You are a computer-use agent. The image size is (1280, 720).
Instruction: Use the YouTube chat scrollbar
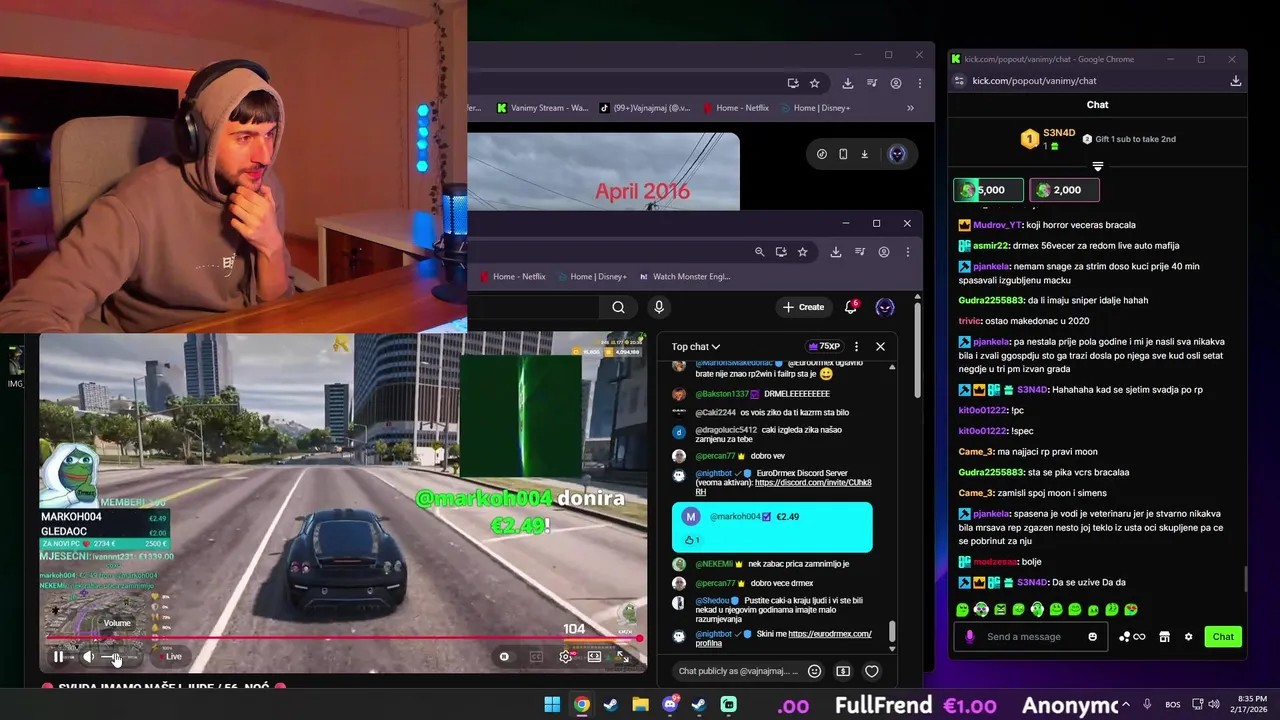click(x=892, y=632)
